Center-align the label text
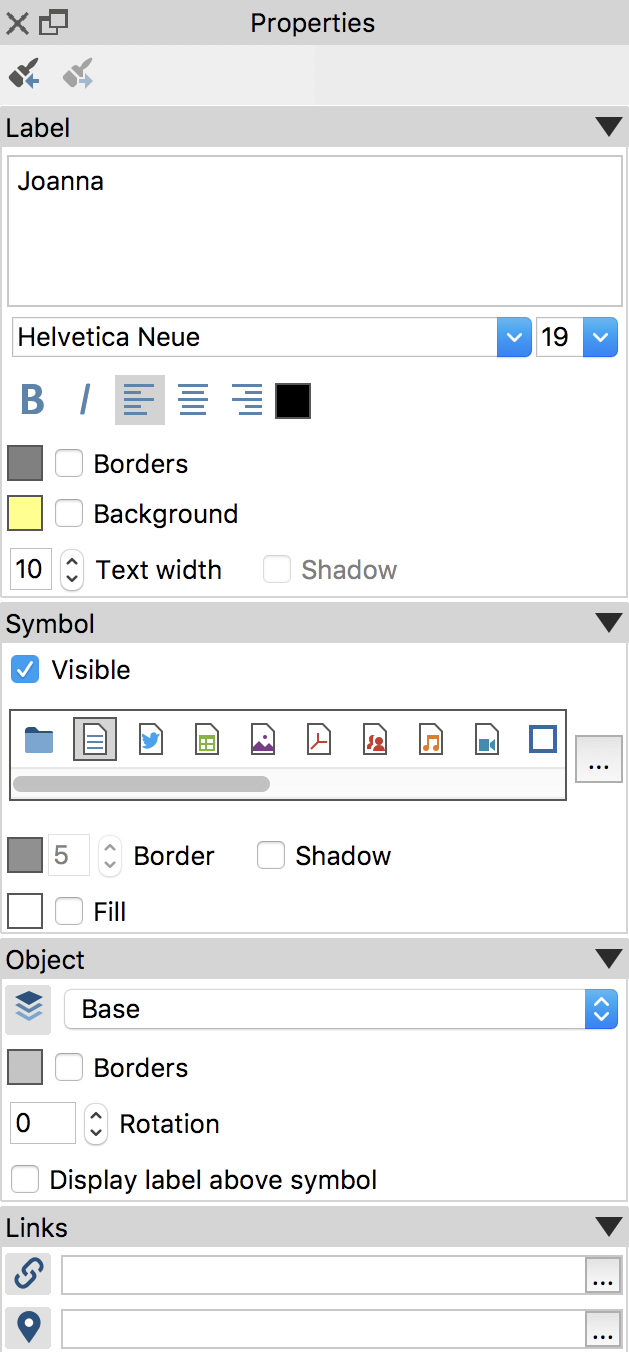This screenshot has width=629, height=1352. pyautogui.click(x=193, y=400)
